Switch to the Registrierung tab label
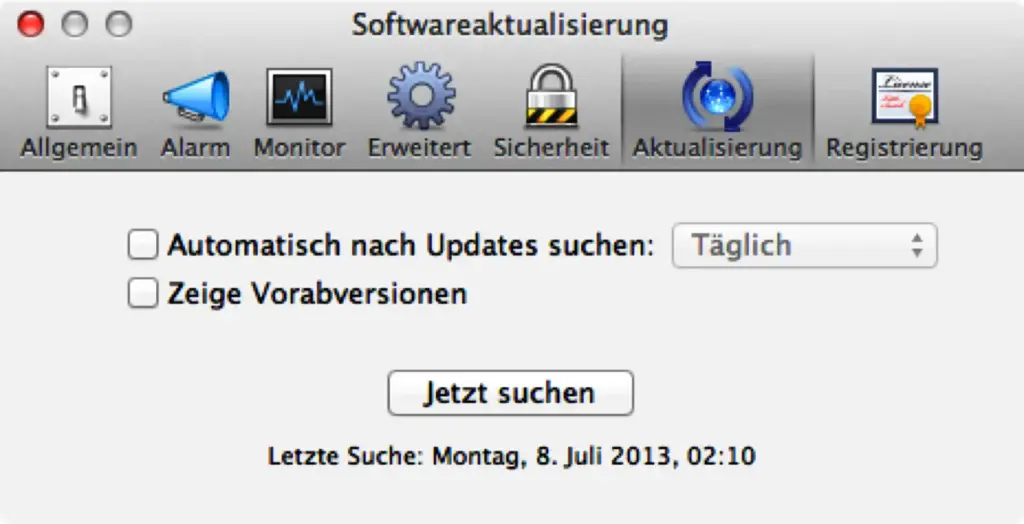Viewport: 1024px width, 524px height. (x=904, y=148)
